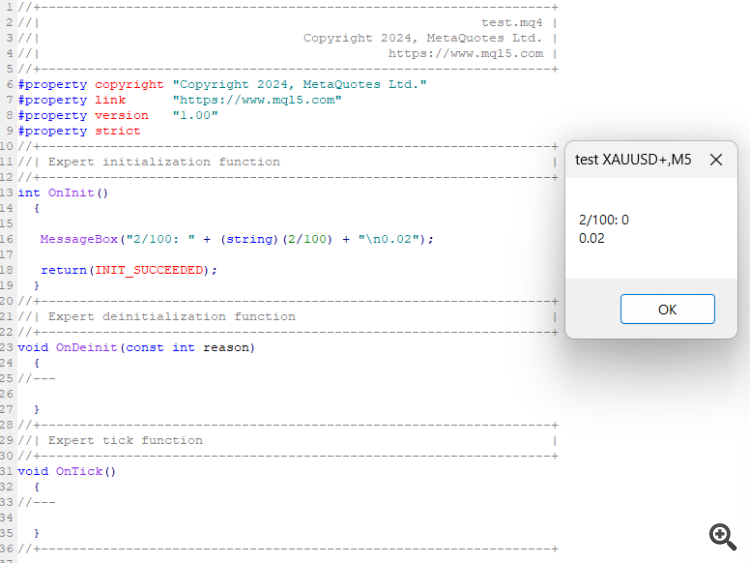The image size is (750, 563).
Task: Click the '(string)' cast on line 16
Action: point(249,239)
